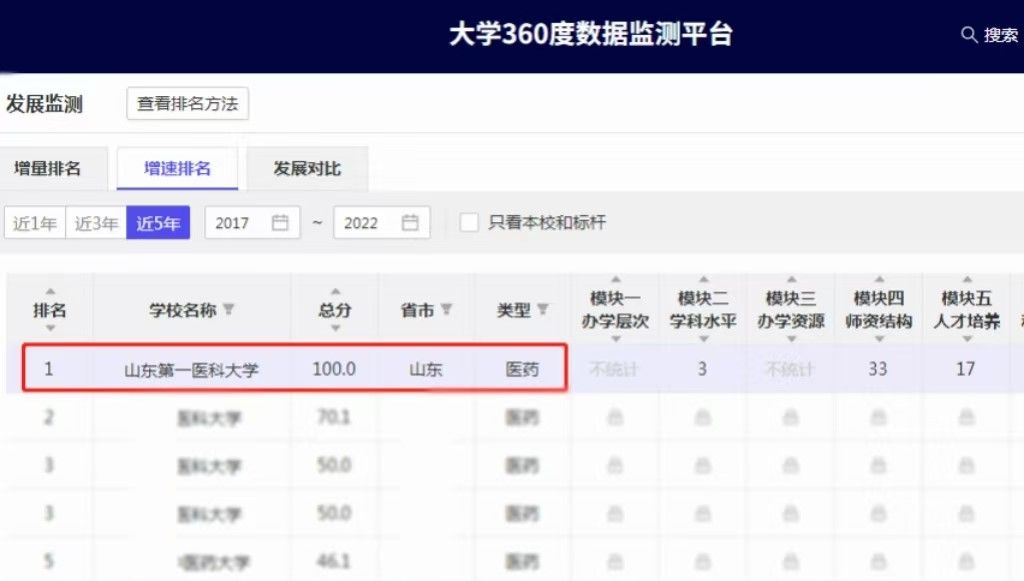
Task: Sort the table by 总分 column
Action: coord(335,310)
